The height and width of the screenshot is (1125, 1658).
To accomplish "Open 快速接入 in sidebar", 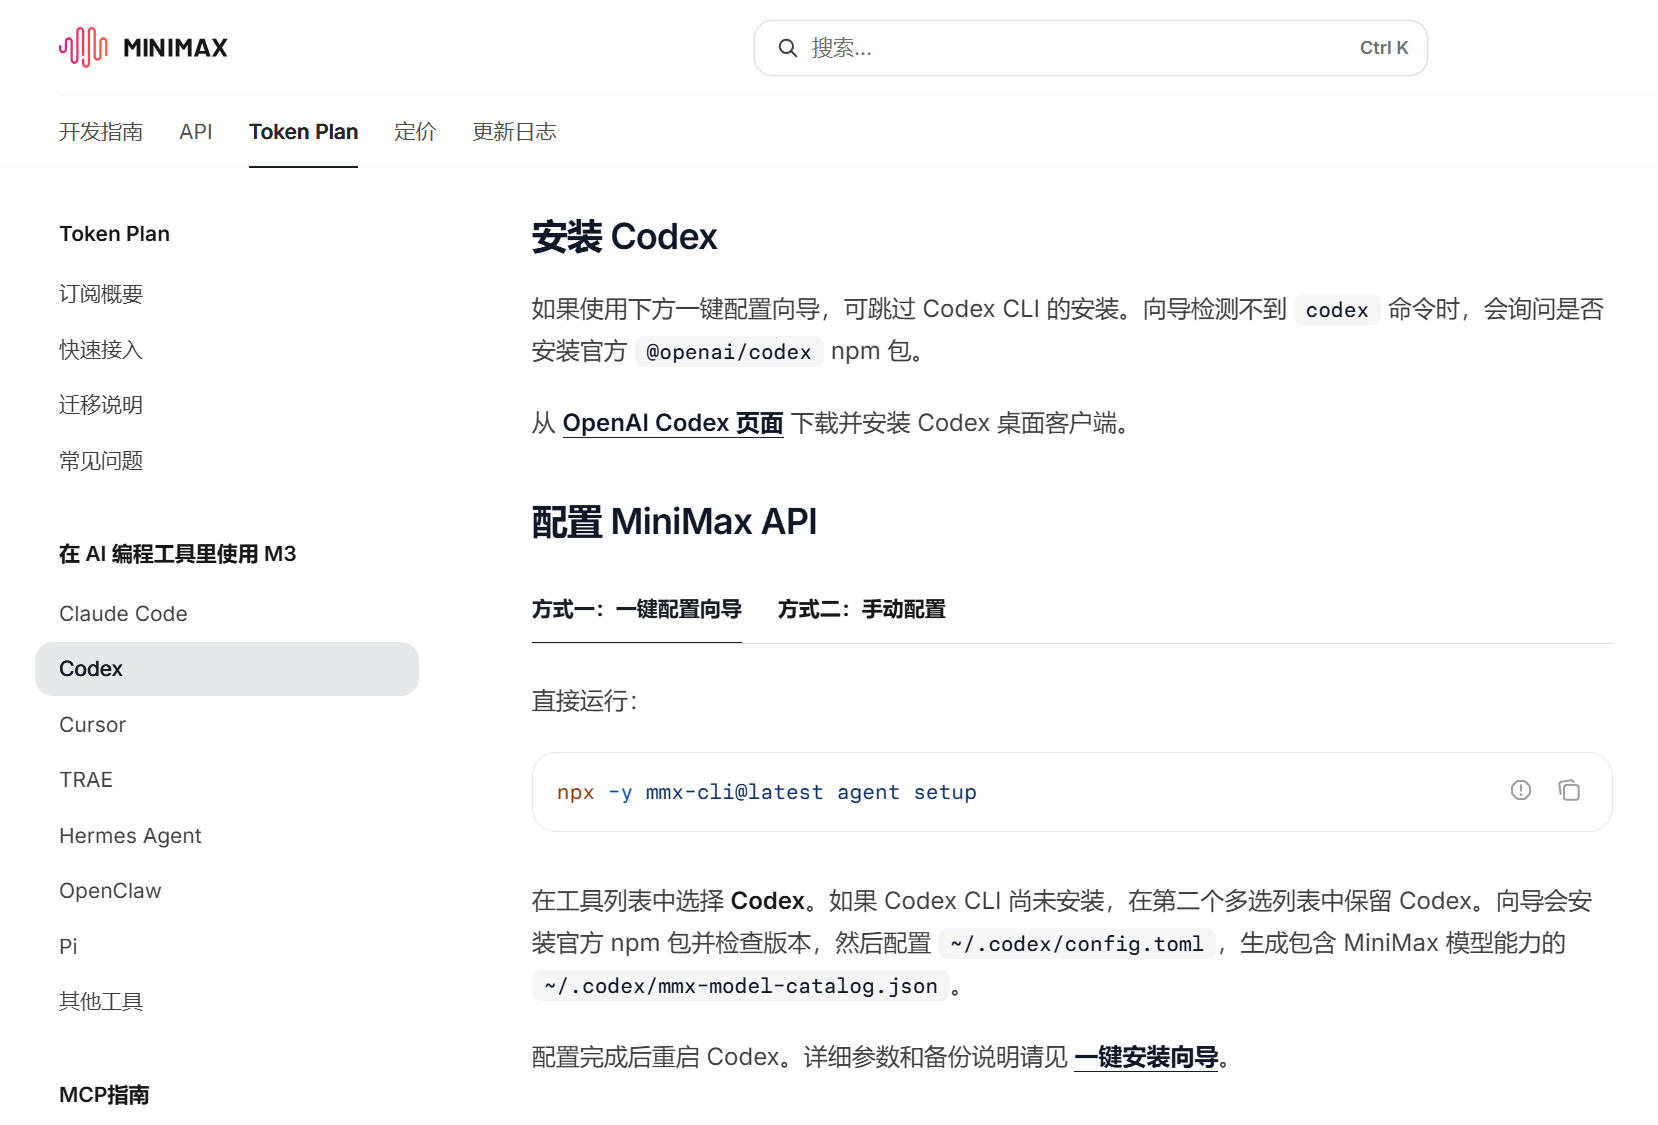I will pyautogui.click(x=101, y=350).
